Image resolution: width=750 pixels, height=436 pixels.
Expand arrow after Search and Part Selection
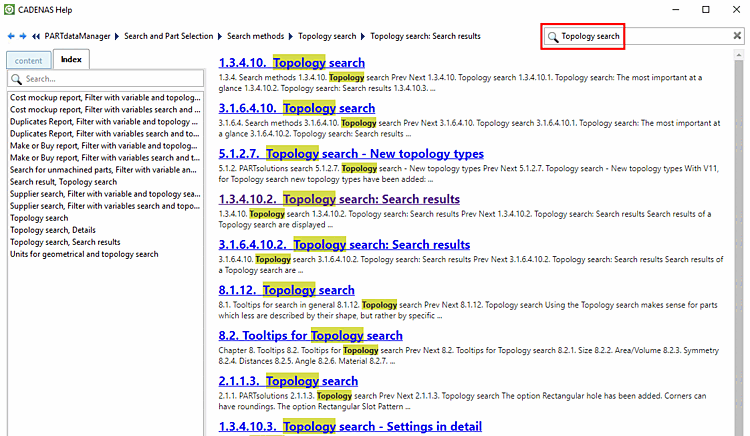(220, 36)
